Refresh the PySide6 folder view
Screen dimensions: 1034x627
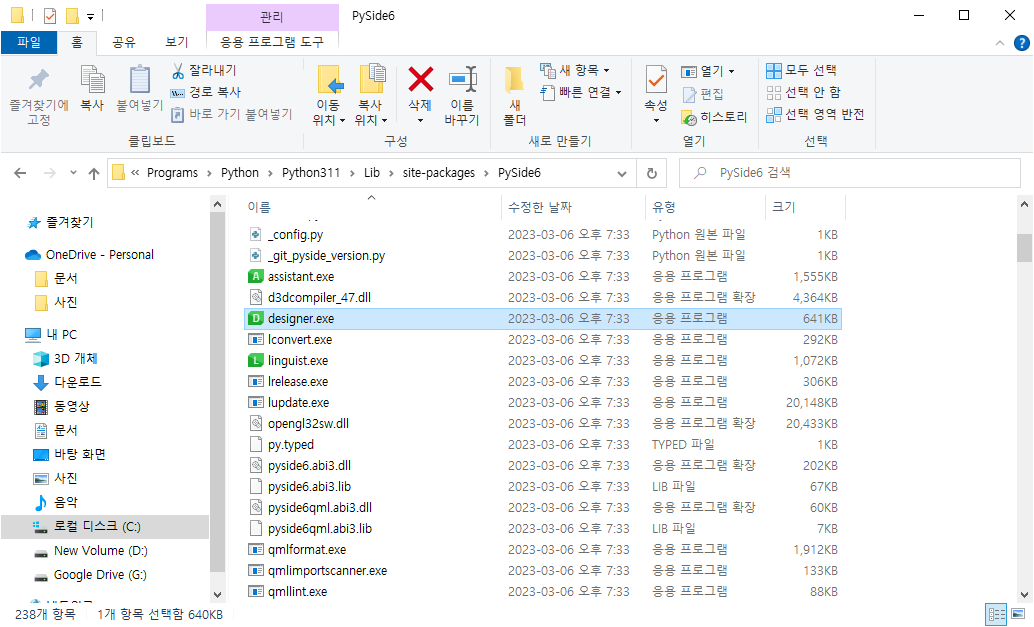pyautogui.click(x=652, y=173)
